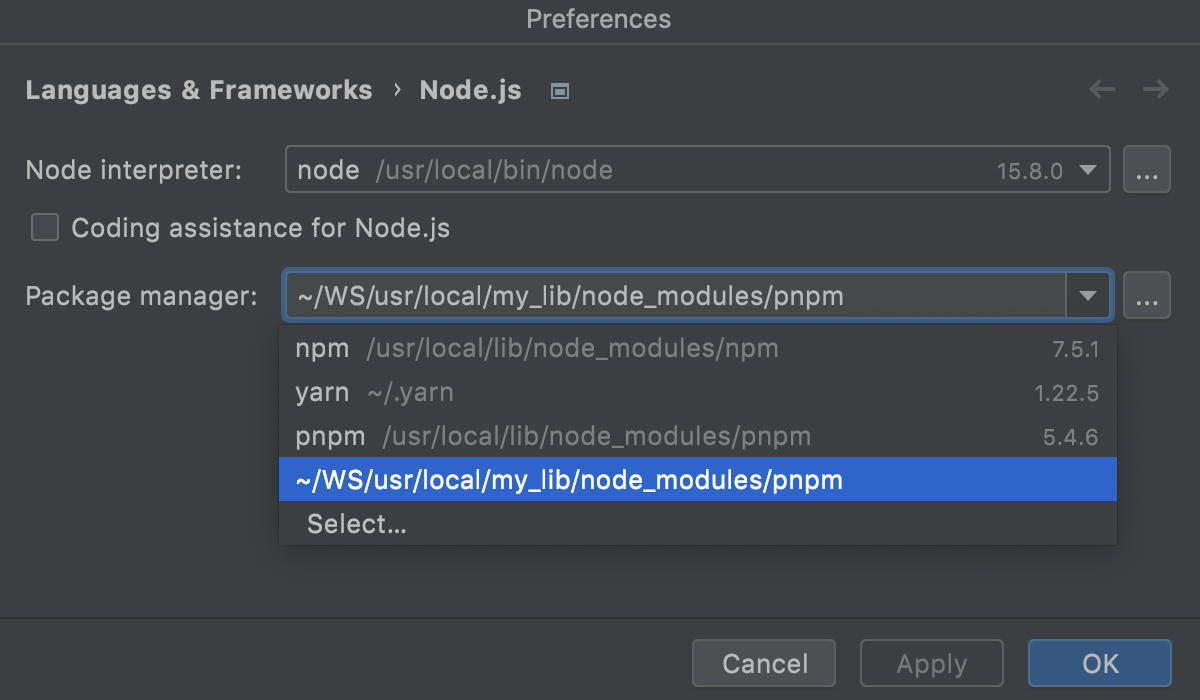
Task: Click the settings tree icon beside Node.js breadcrumb
Action: [559, 90]
